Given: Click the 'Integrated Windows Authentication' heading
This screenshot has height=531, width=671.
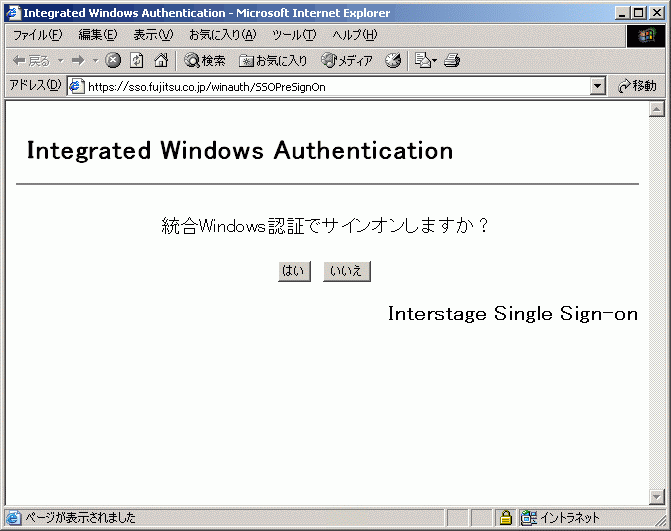Looking at the screenshot, I should [240, 151].
